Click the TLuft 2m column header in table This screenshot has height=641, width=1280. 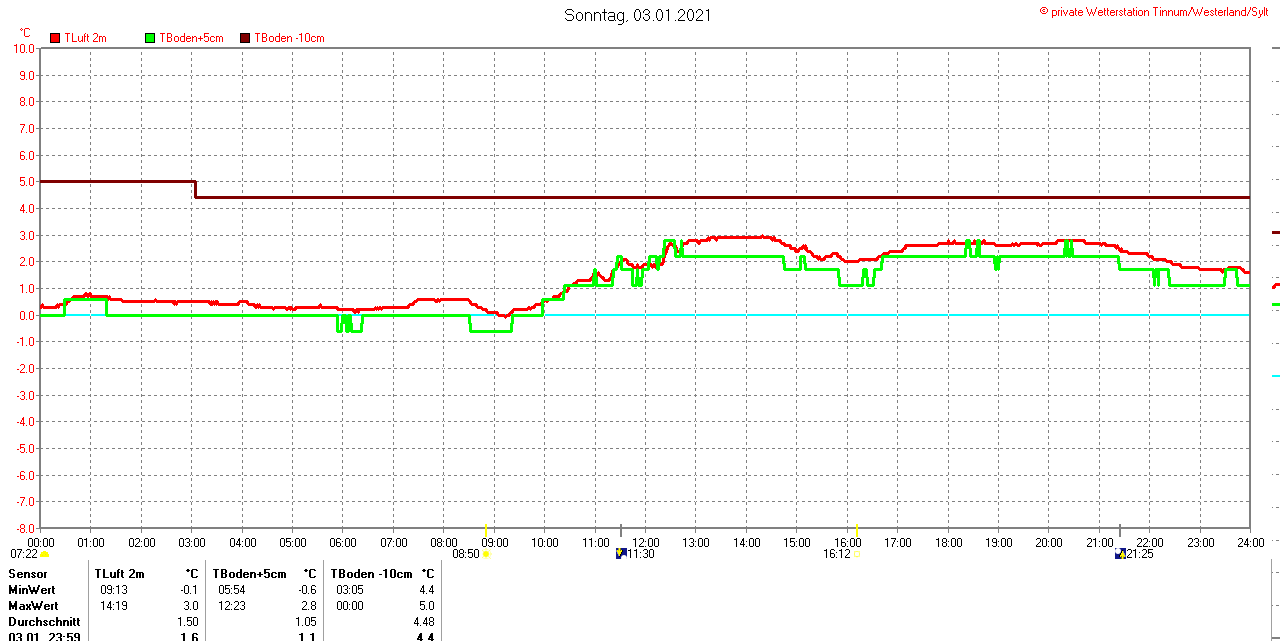119,574
